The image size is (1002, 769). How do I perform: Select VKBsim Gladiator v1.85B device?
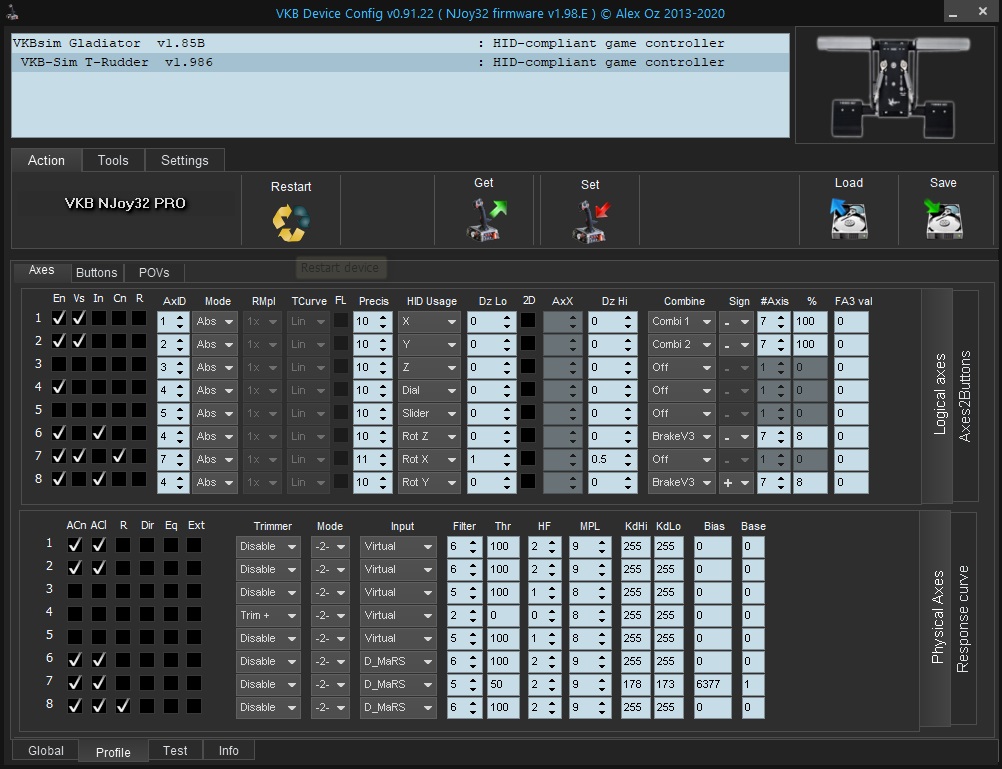point(400,43)
